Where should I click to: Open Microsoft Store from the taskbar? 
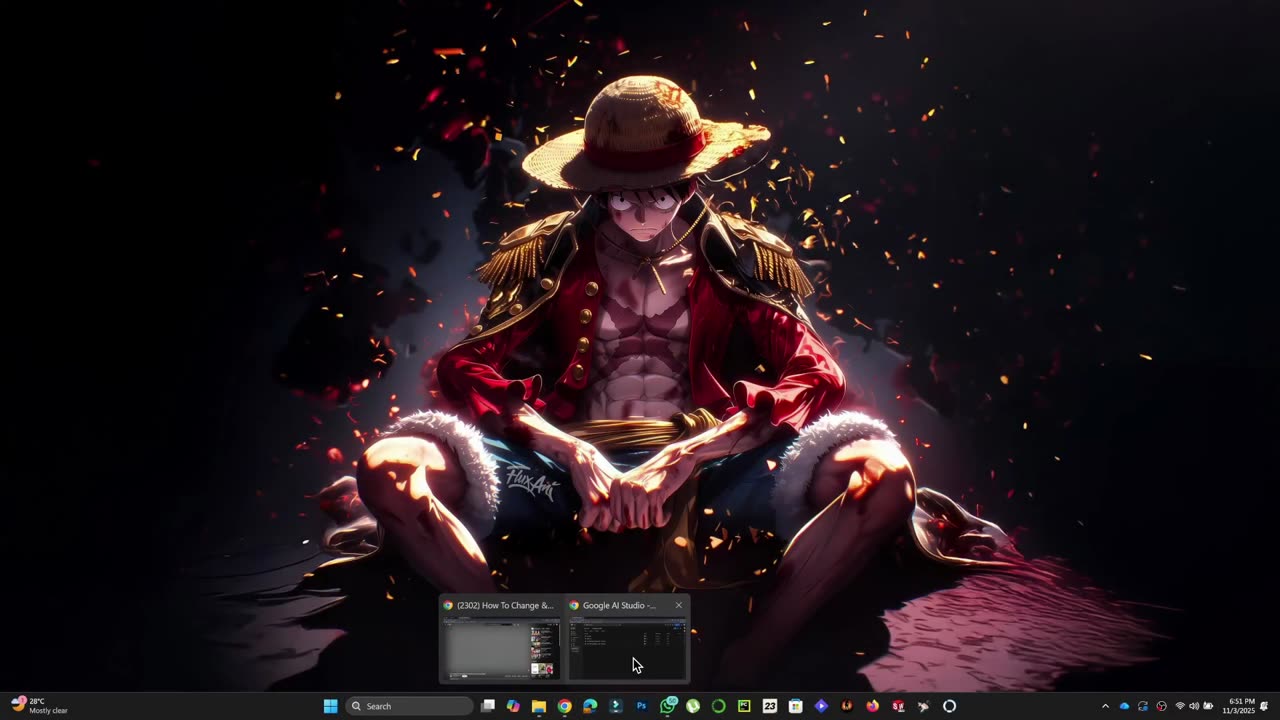795,706
